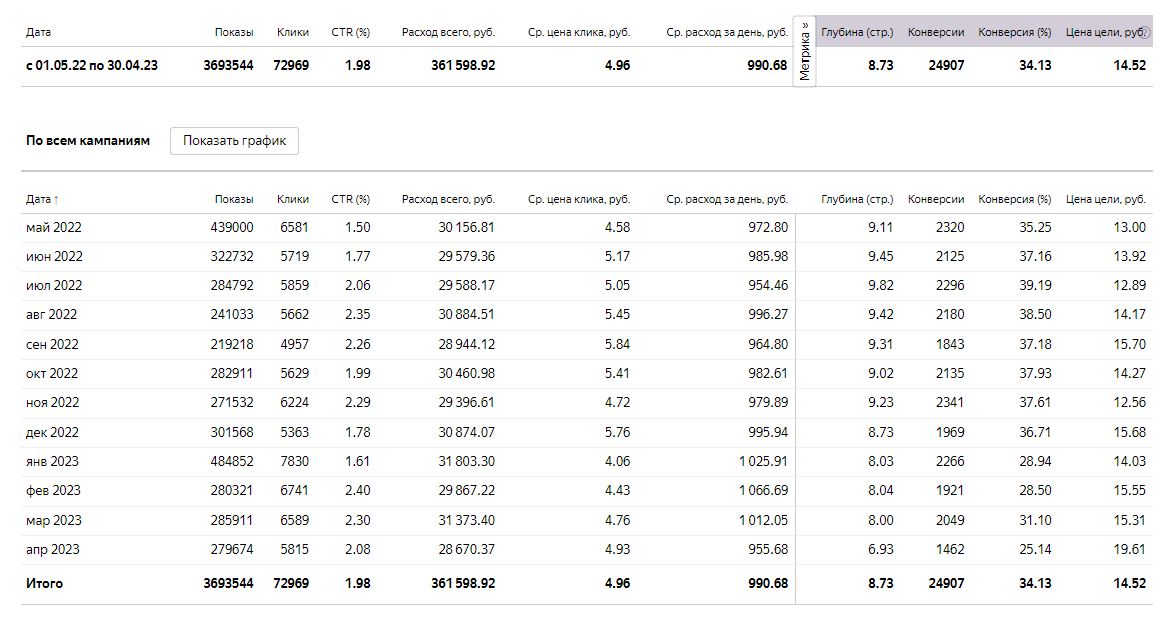
Task: Collapse the vertical 'Метрика »' panel tab
Action: (x=805, y=52)
